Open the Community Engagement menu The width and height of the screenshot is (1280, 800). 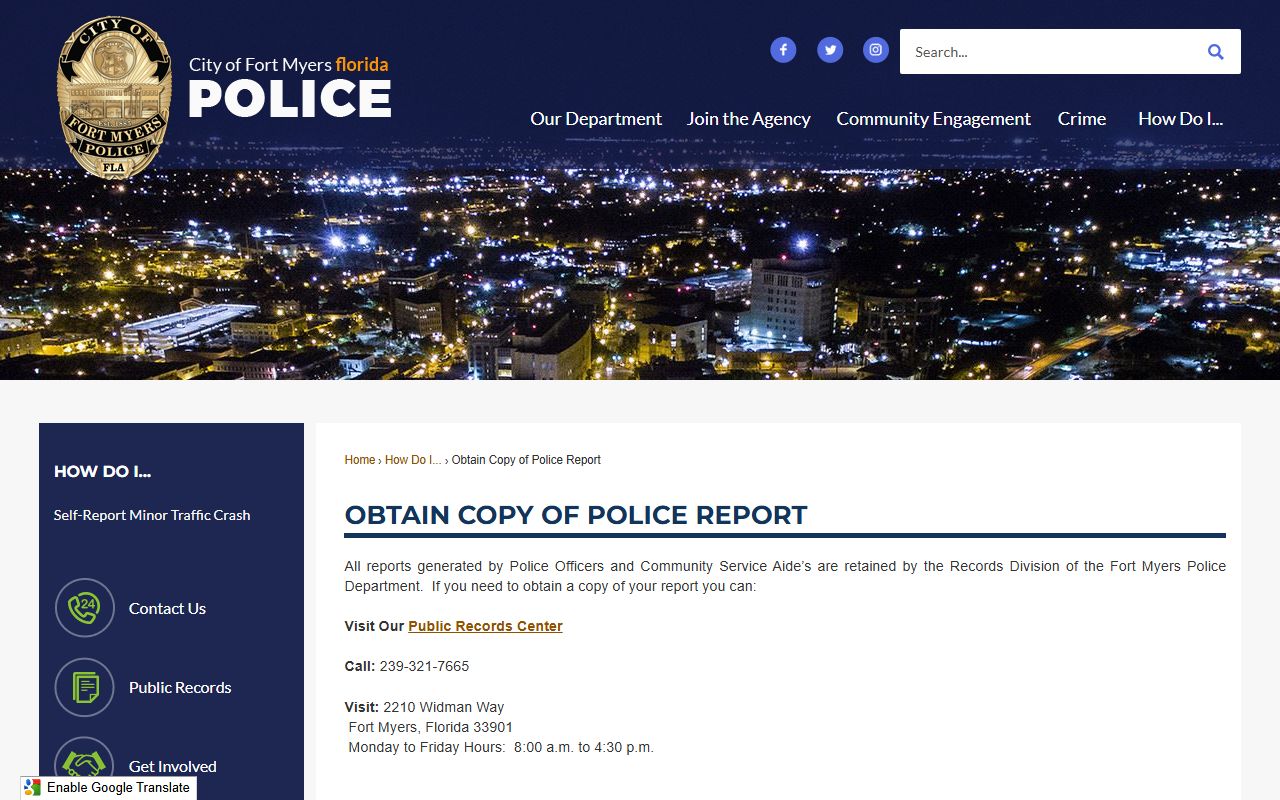(934, 119)
